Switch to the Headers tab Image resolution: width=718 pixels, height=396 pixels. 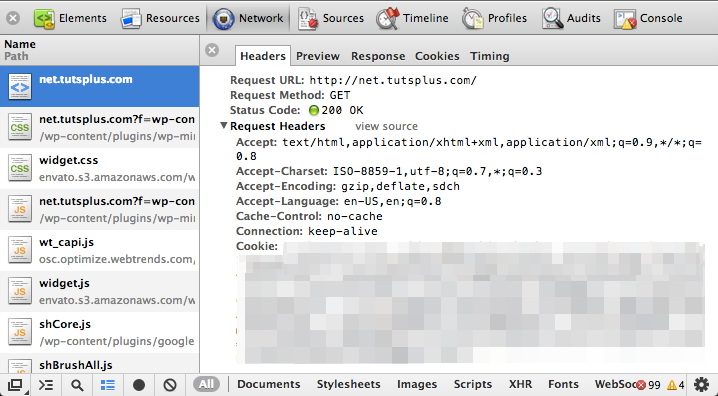(263, 56)
